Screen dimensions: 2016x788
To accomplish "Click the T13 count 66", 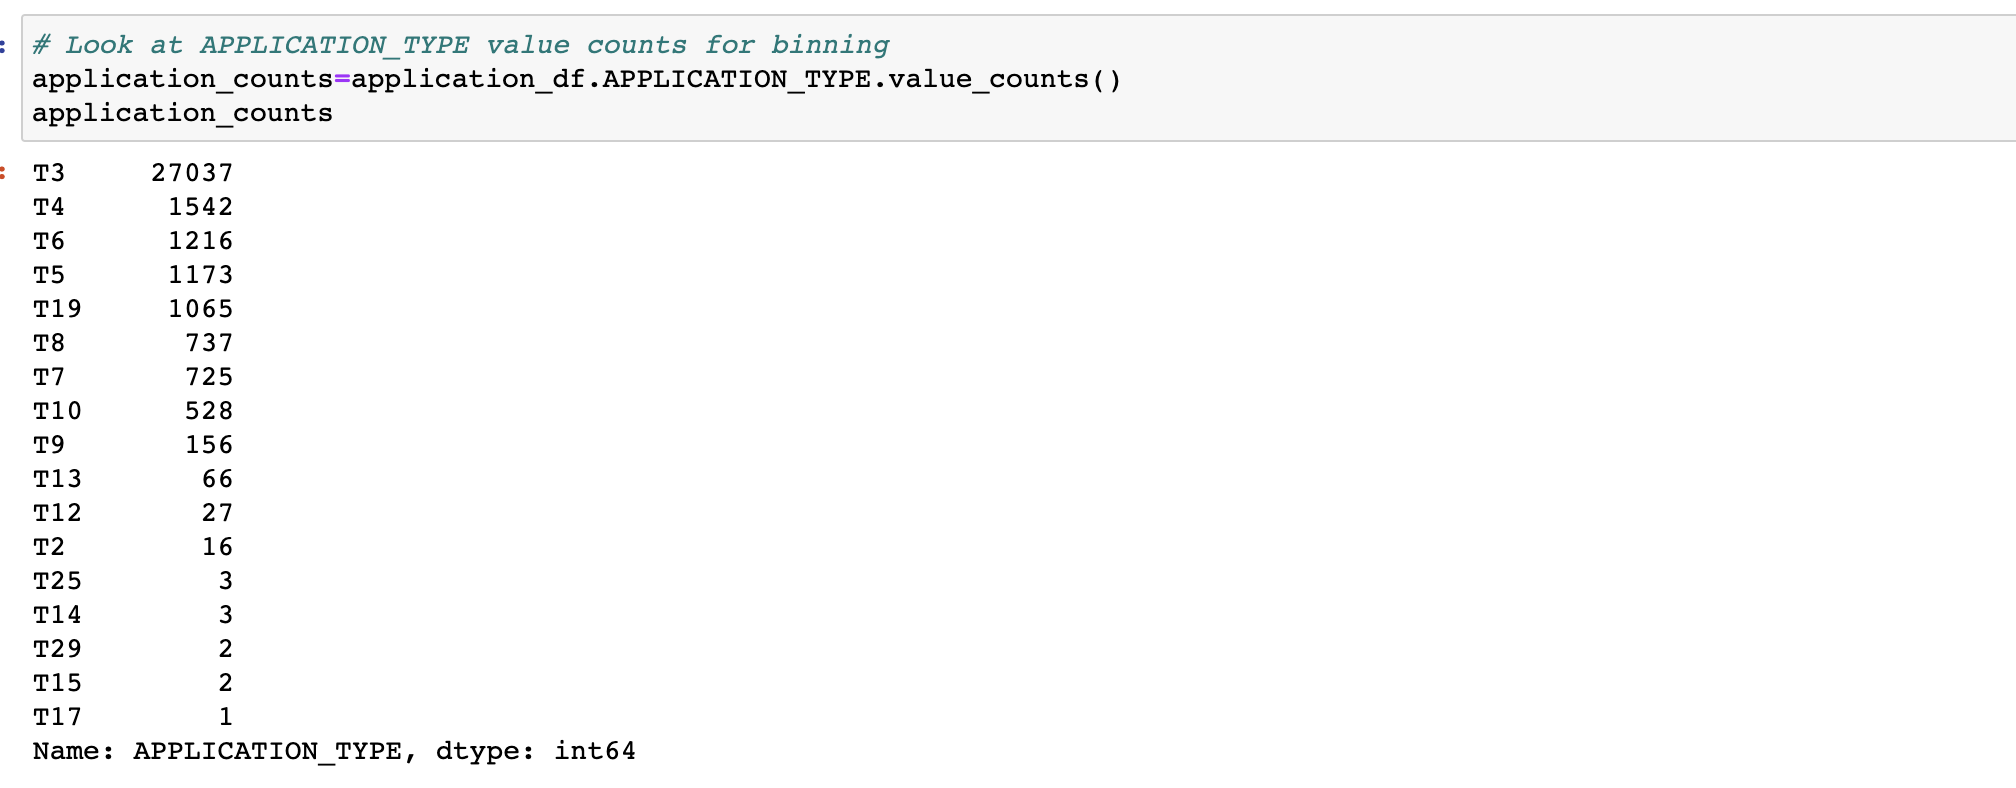I will coord(217,479).
